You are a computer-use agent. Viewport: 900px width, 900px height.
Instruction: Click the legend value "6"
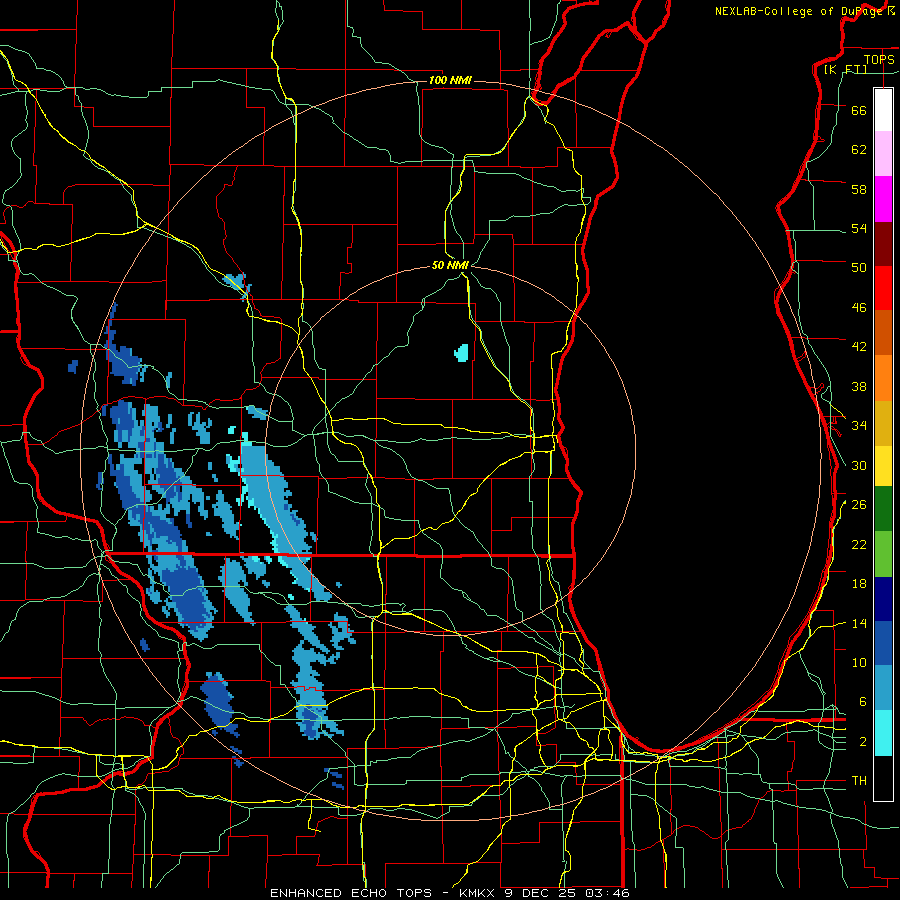point(863,702)
